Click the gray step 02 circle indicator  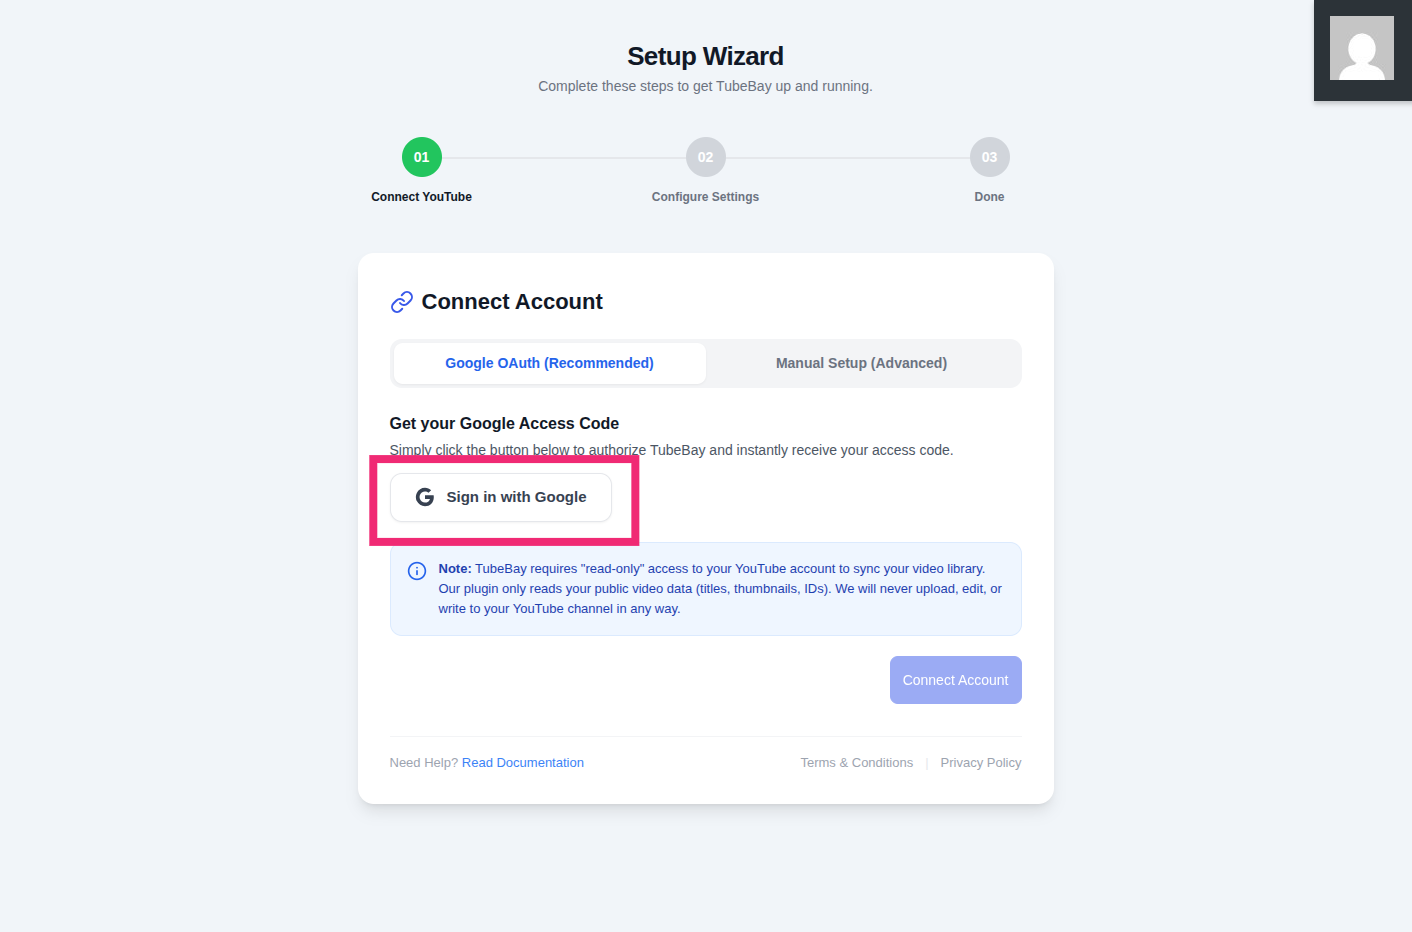[x=705, y=157]
